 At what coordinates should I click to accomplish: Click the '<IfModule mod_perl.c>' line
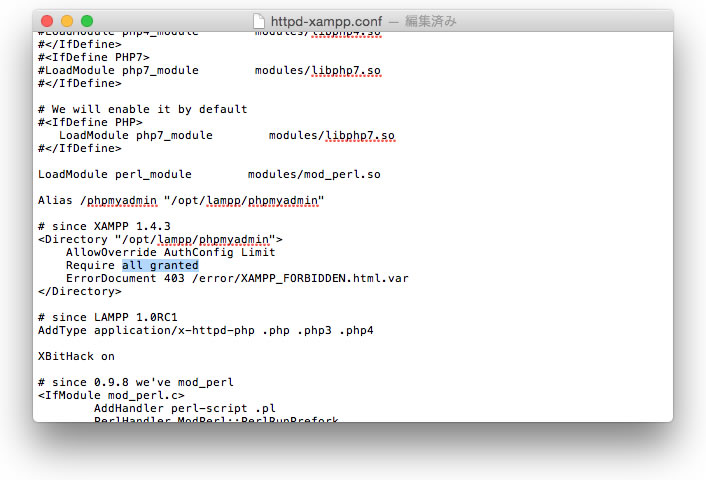pyautogui.click(x=111, y=395)
